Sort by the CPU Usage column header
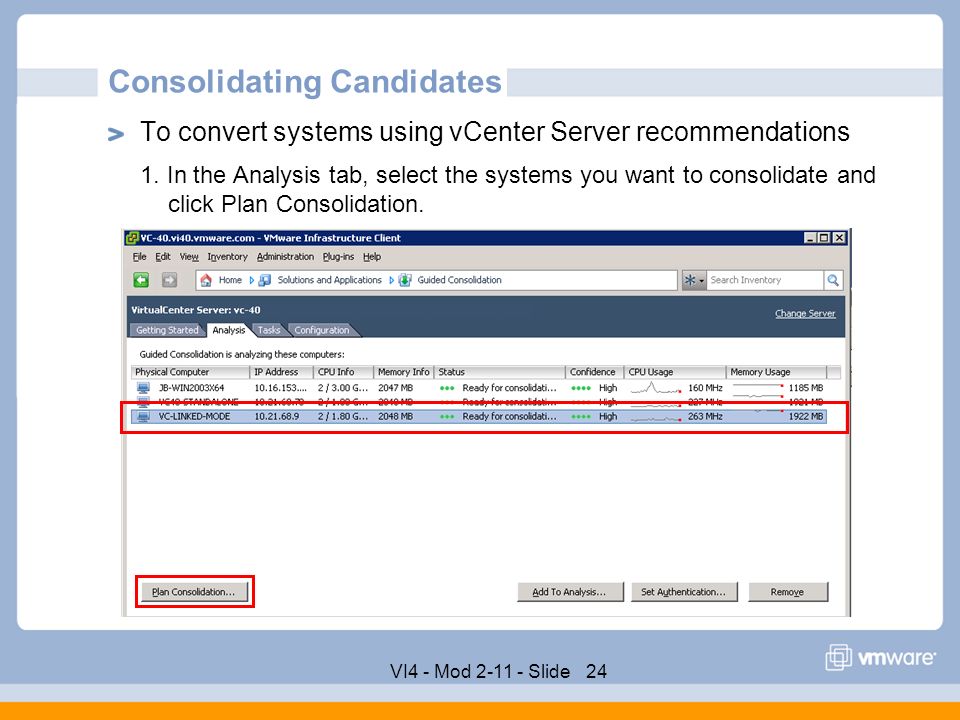The width and height of the screenshot is (960, 720). tap(675, 372)
